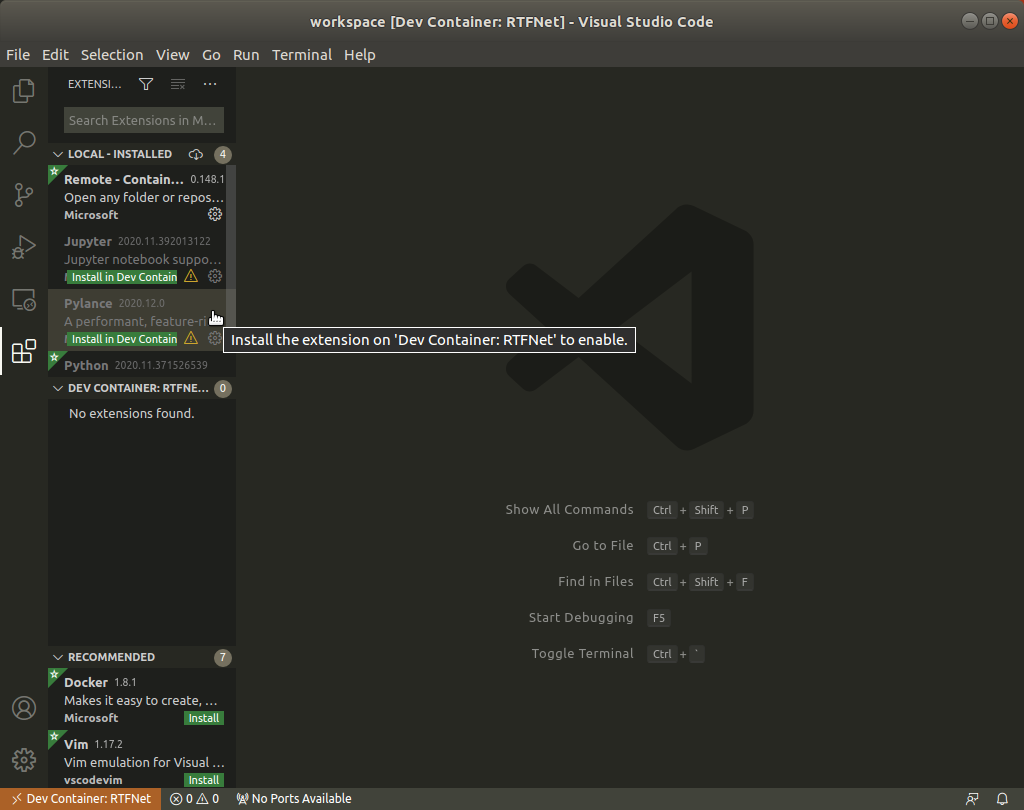
Task: Open Source Control view
Action: tap(24, 195)
